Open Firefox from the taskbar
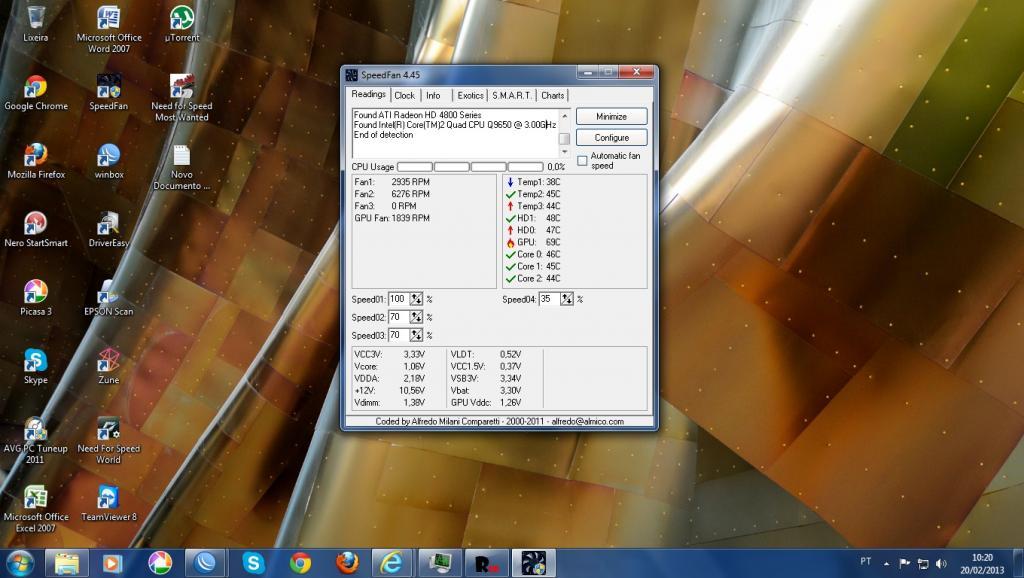This screenshot has width=1024, height=578. point(347,563)
